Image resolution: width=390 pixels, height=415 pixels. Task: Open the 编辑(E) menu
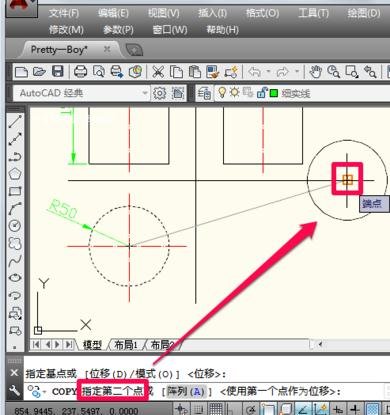pos(113,13)
